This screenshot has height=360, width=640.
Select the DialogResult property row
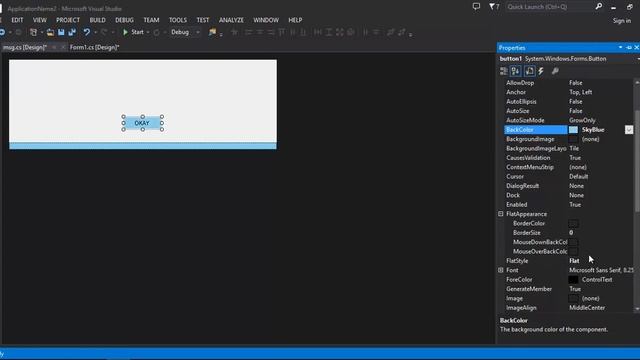(569, 186)
